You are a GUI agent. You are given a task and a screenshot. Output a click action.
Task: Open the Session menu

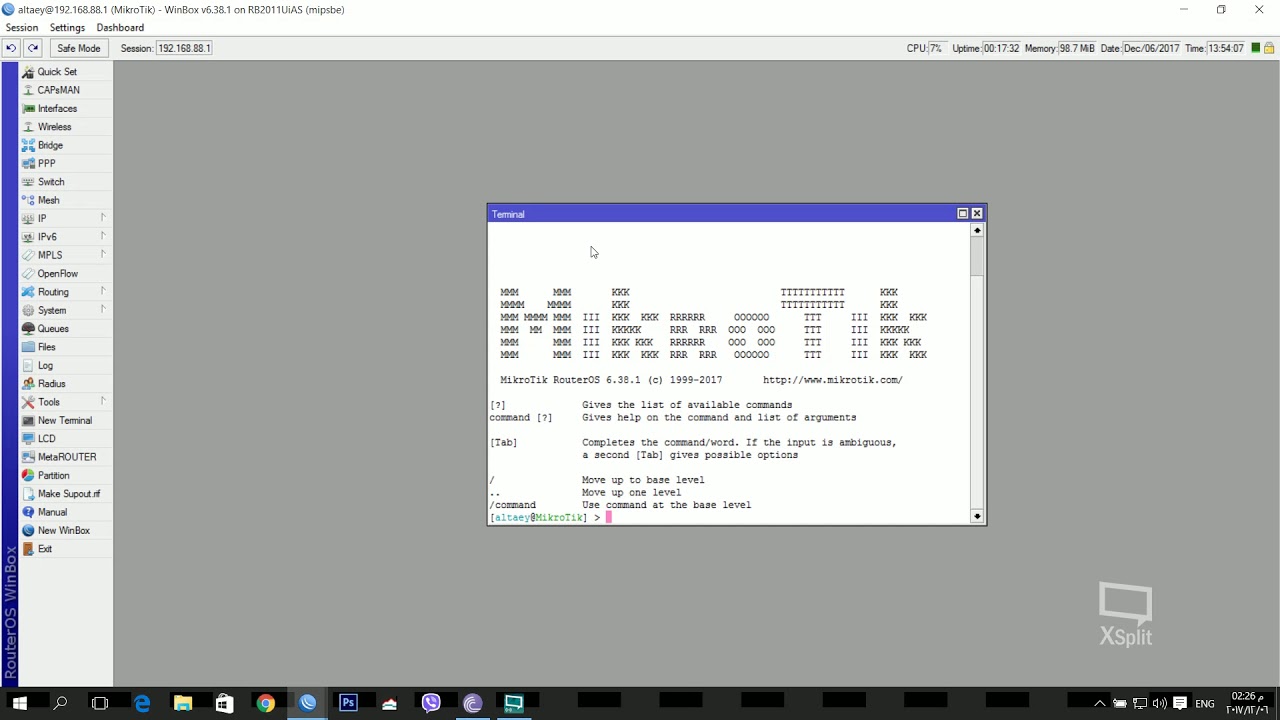(x=22, y=28)
